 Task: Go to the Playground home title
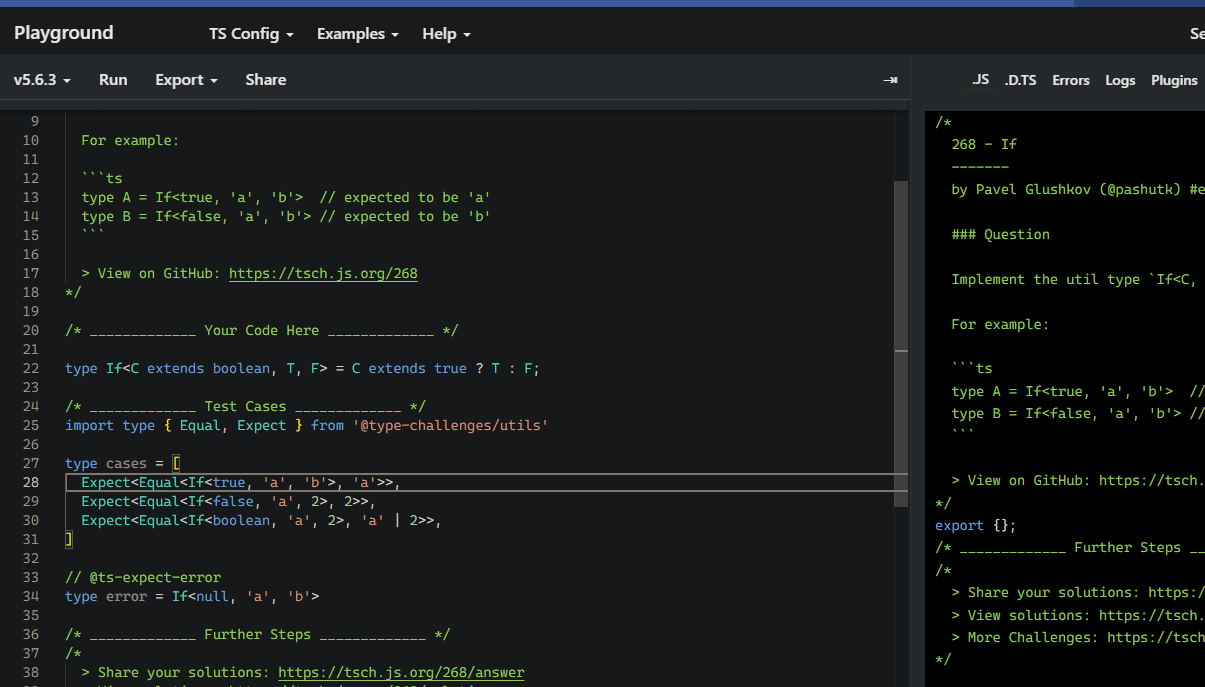[64, 33]
